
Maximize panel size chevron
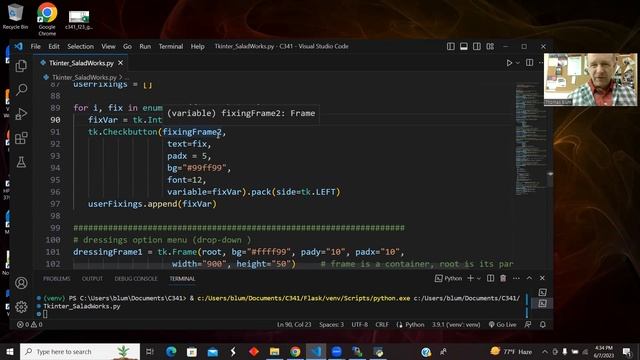point(529,278)
